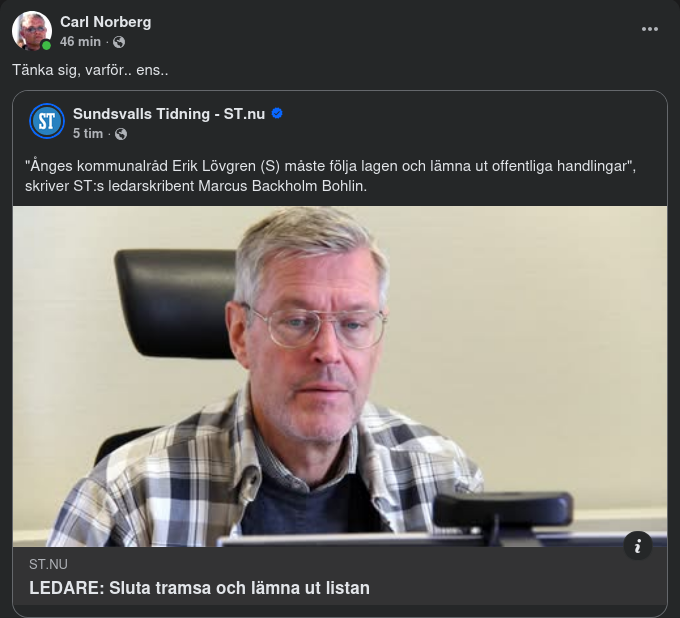Click the globe icon beside '46 min'
The image size is (680, 618).
pos(119,42)
